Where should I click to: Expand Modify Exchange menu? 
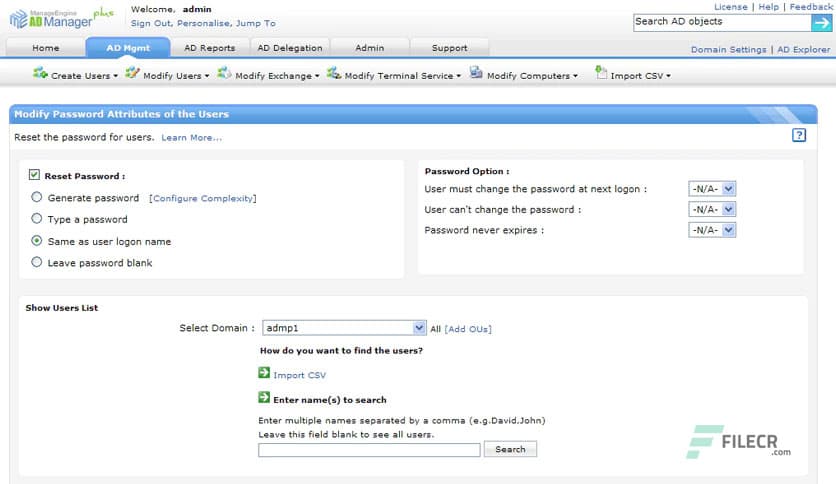coord(317,76)
